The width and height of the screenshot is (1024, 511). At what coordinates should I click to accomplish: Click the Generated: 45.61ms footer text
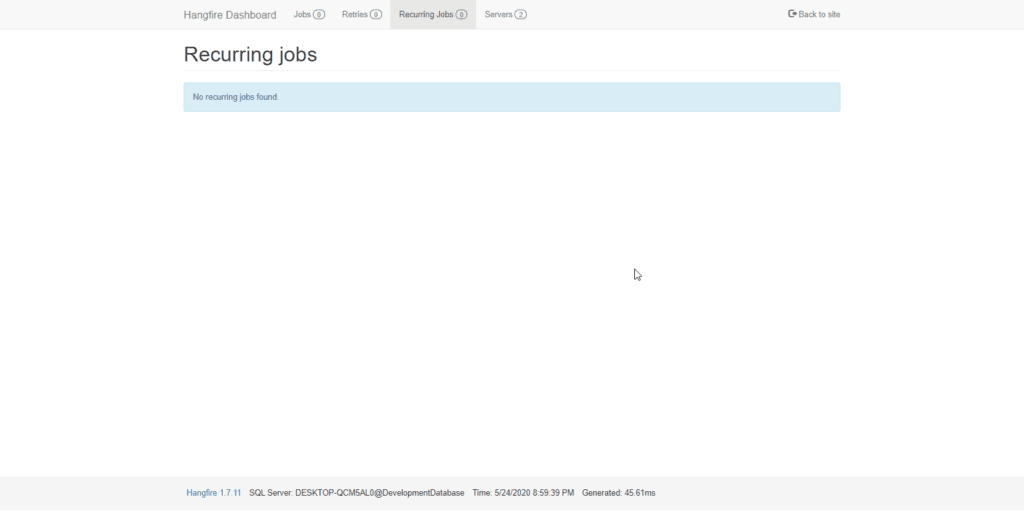(x=618, y=493)
